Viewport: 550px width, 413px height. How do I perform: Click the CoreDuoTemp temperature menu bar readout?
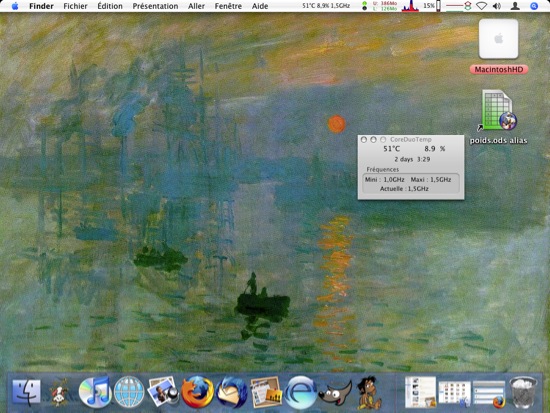(x=326, y=6)
